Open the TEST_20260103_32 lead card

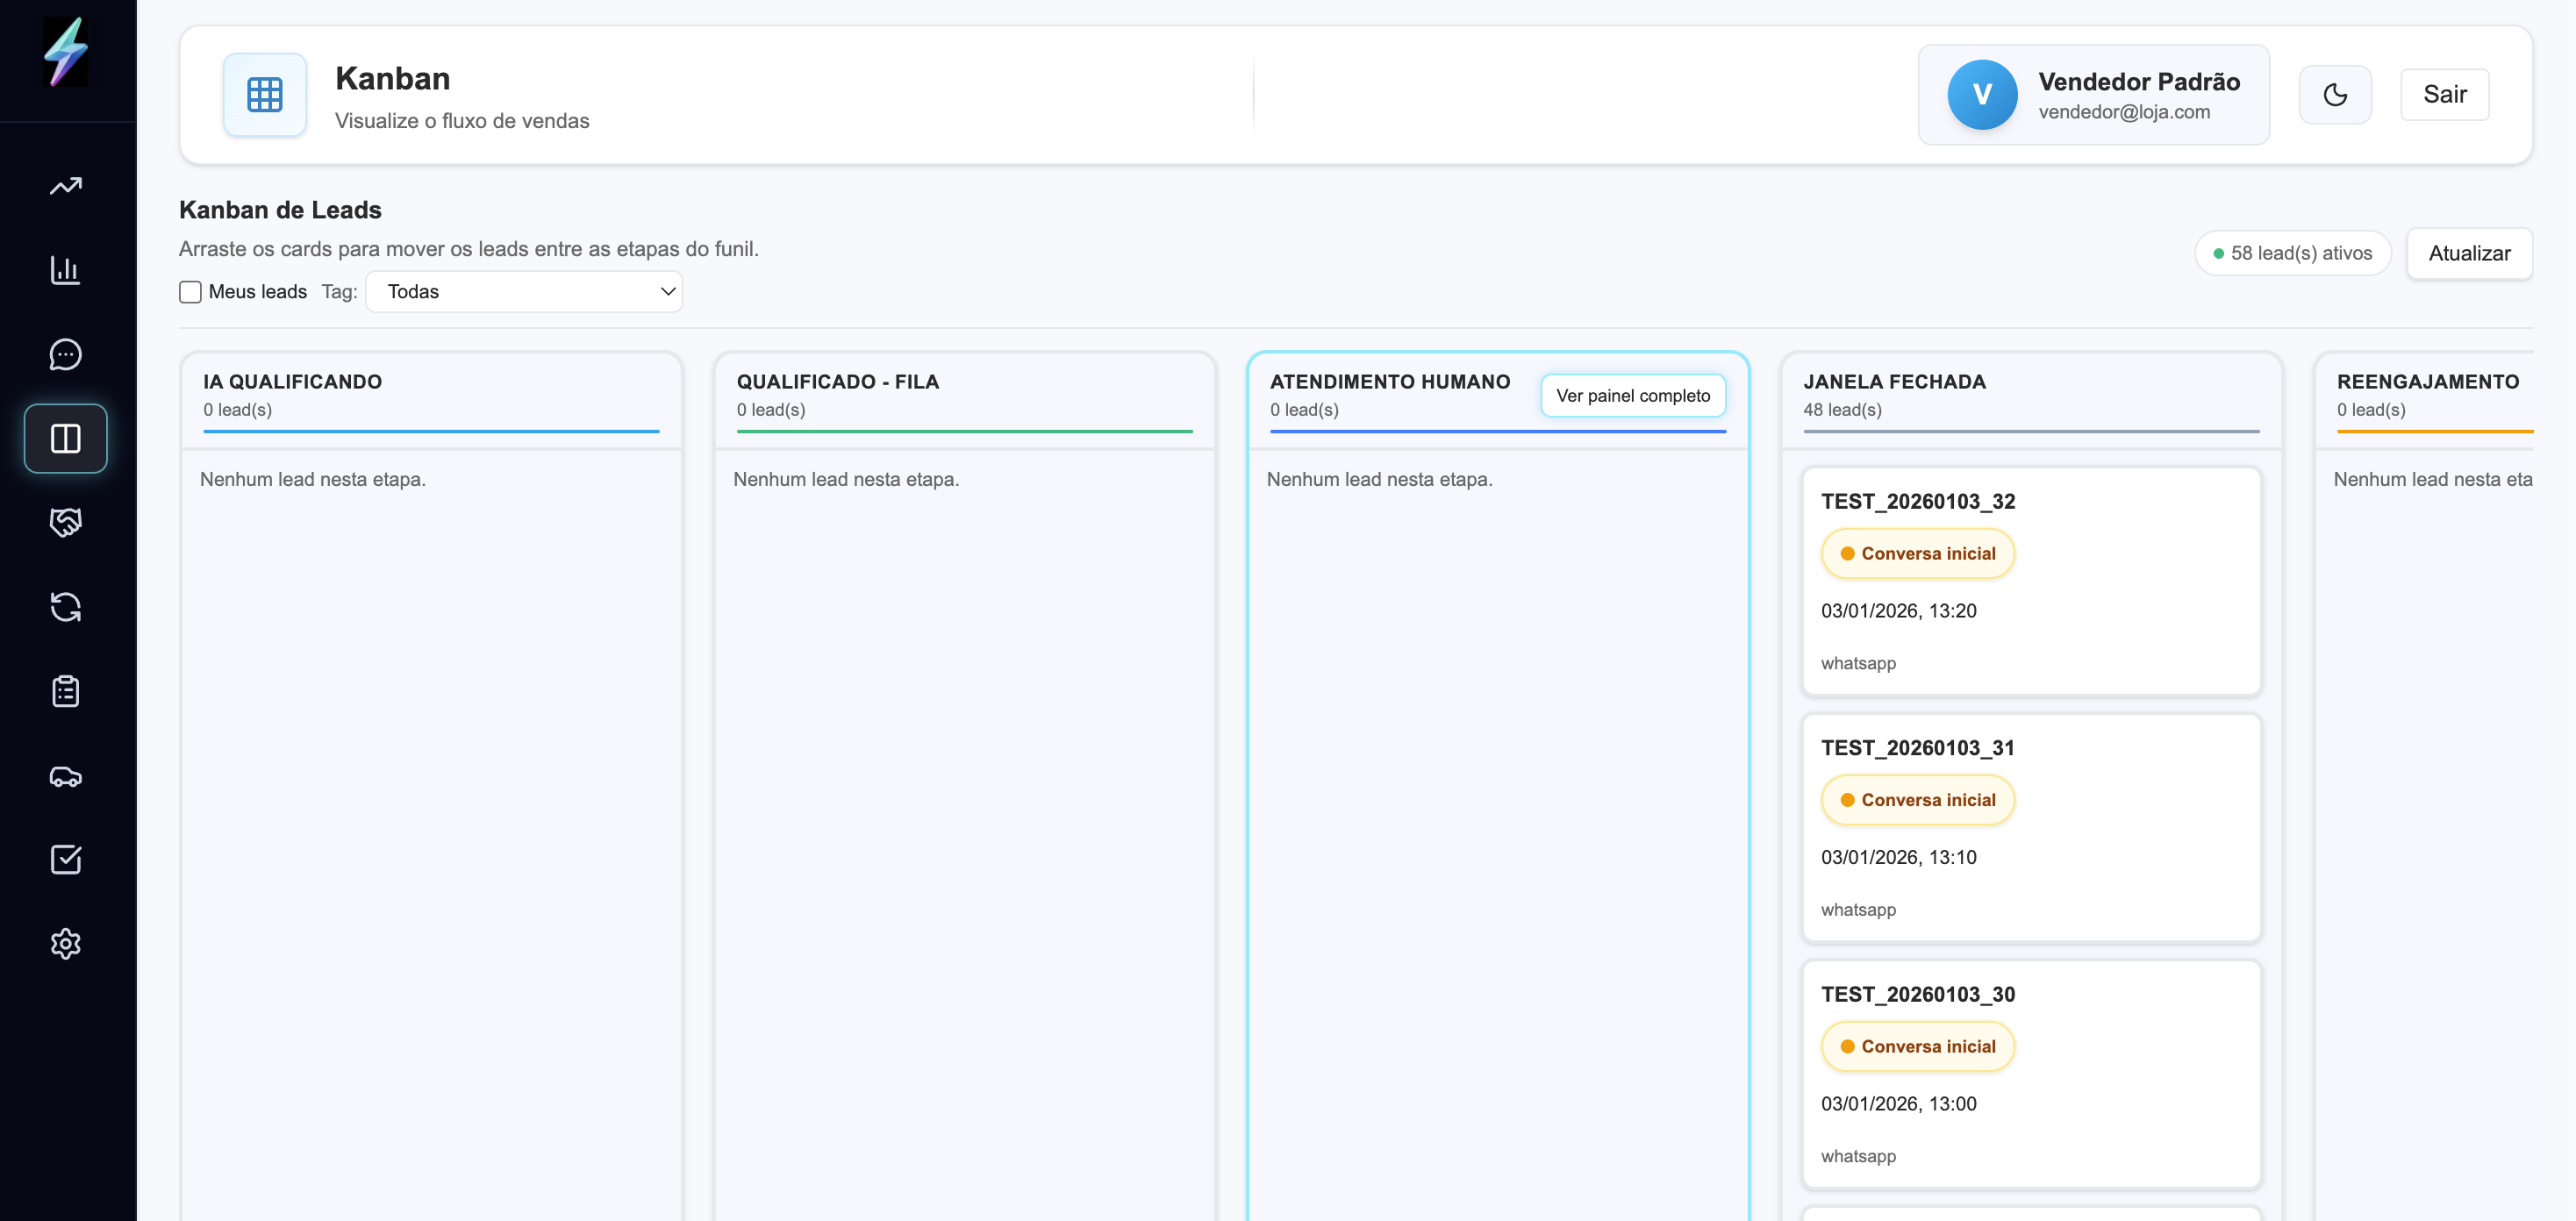[2031, 581]
